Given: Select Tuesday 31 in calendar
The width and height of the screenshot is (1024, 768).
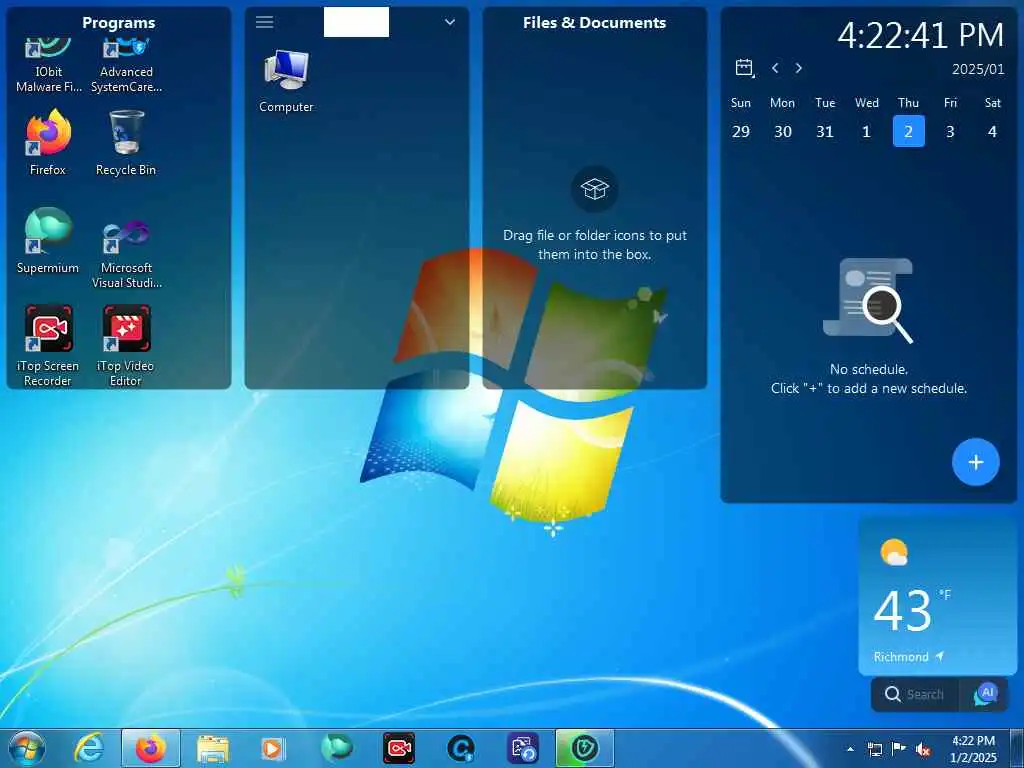Looking at the screenshot, I should tap(825, 131).
